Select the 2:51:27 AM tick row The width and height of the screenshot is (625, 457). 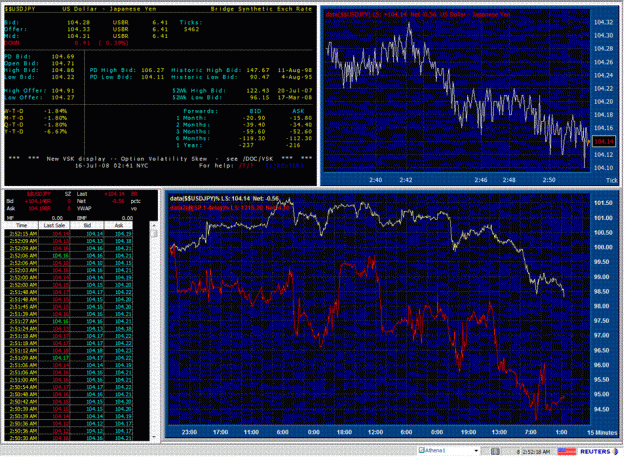tap(69, 321)
